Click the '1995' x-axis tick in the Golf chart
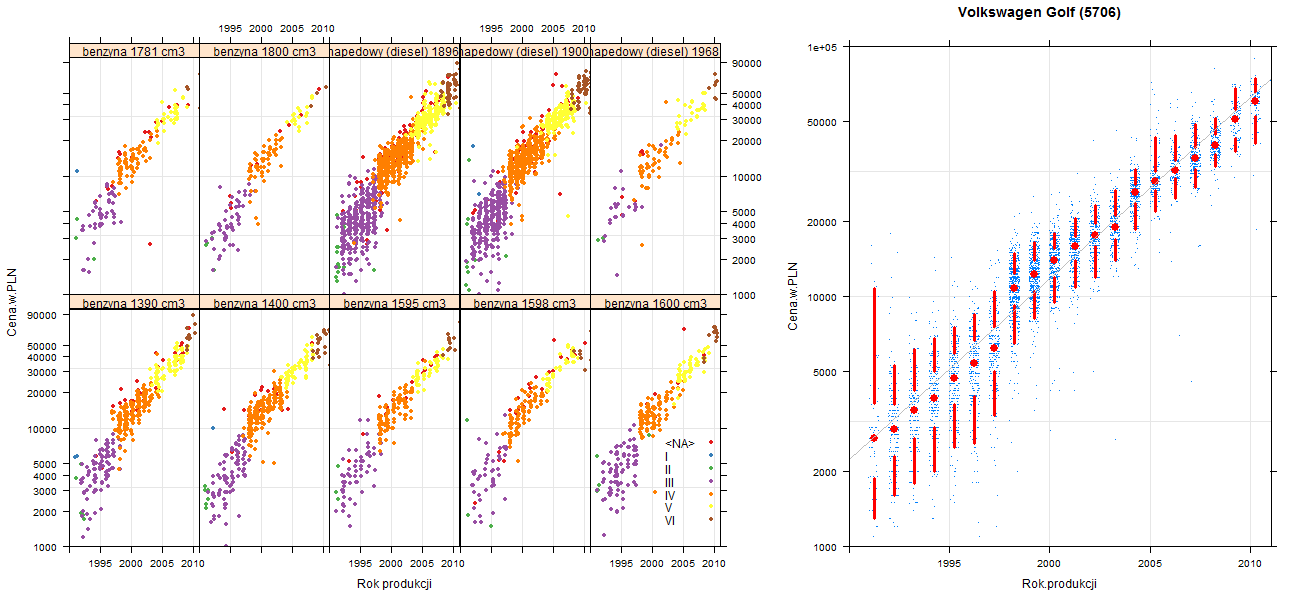This screenshot has height=600, width=1300. tap(949, 565)
